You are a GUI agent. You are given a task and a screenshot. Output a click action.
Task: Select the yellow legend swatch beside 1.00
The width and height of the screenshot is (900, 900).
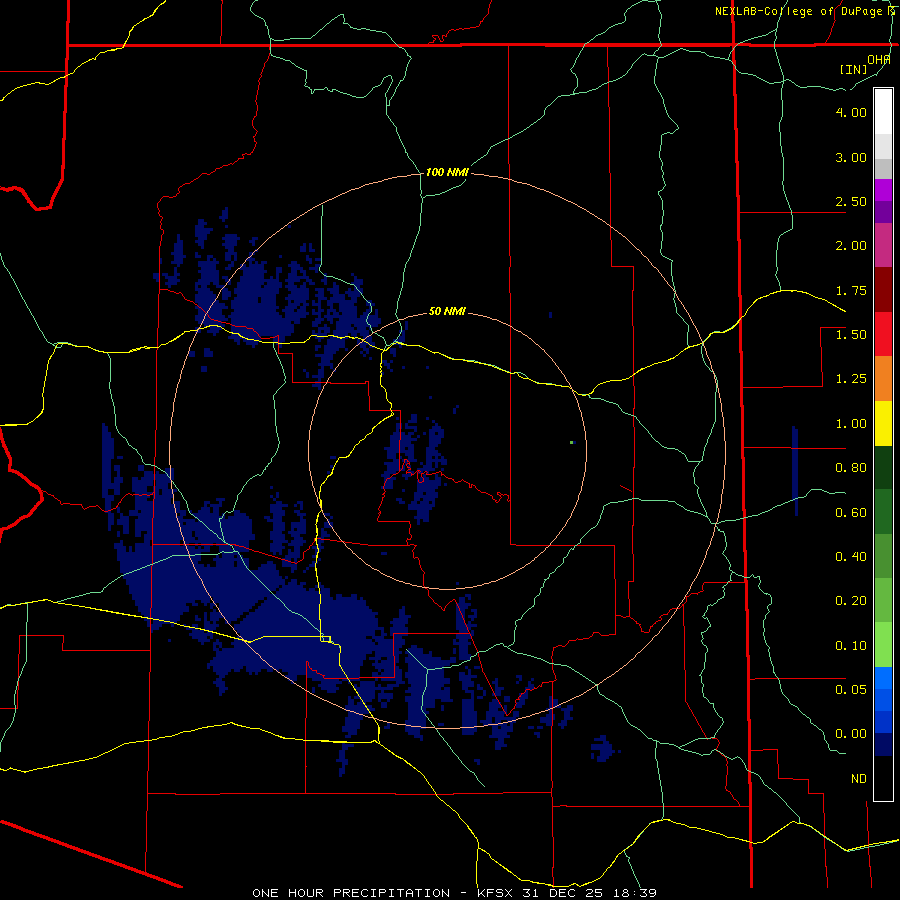click(x=883, y=424)
